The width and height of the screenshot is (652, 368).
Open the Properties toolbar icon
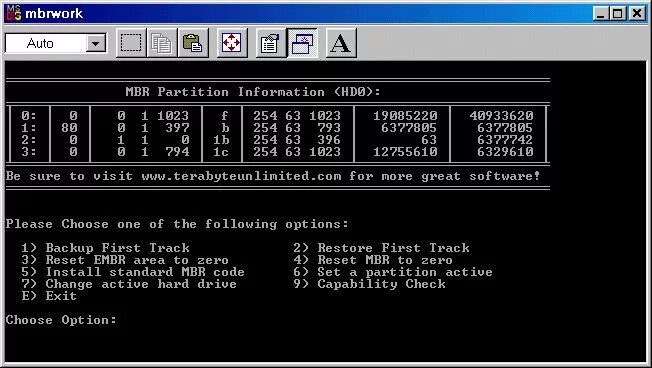(271, 43)
